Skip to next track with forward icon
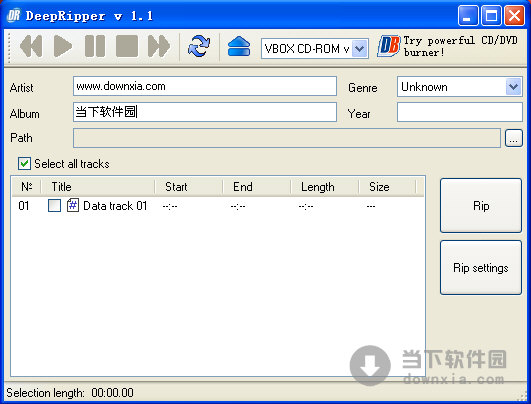The image size is (531, 404). tap(159, 46)
